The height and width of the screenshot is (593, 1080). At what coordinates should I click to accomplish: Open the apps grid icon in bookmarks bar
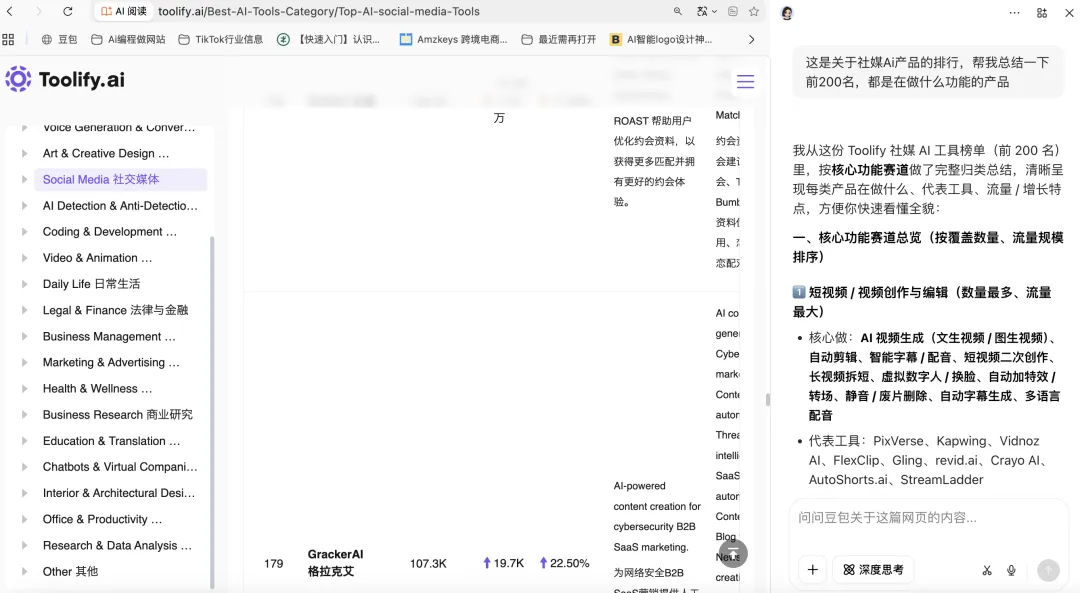tap(8, 39)
